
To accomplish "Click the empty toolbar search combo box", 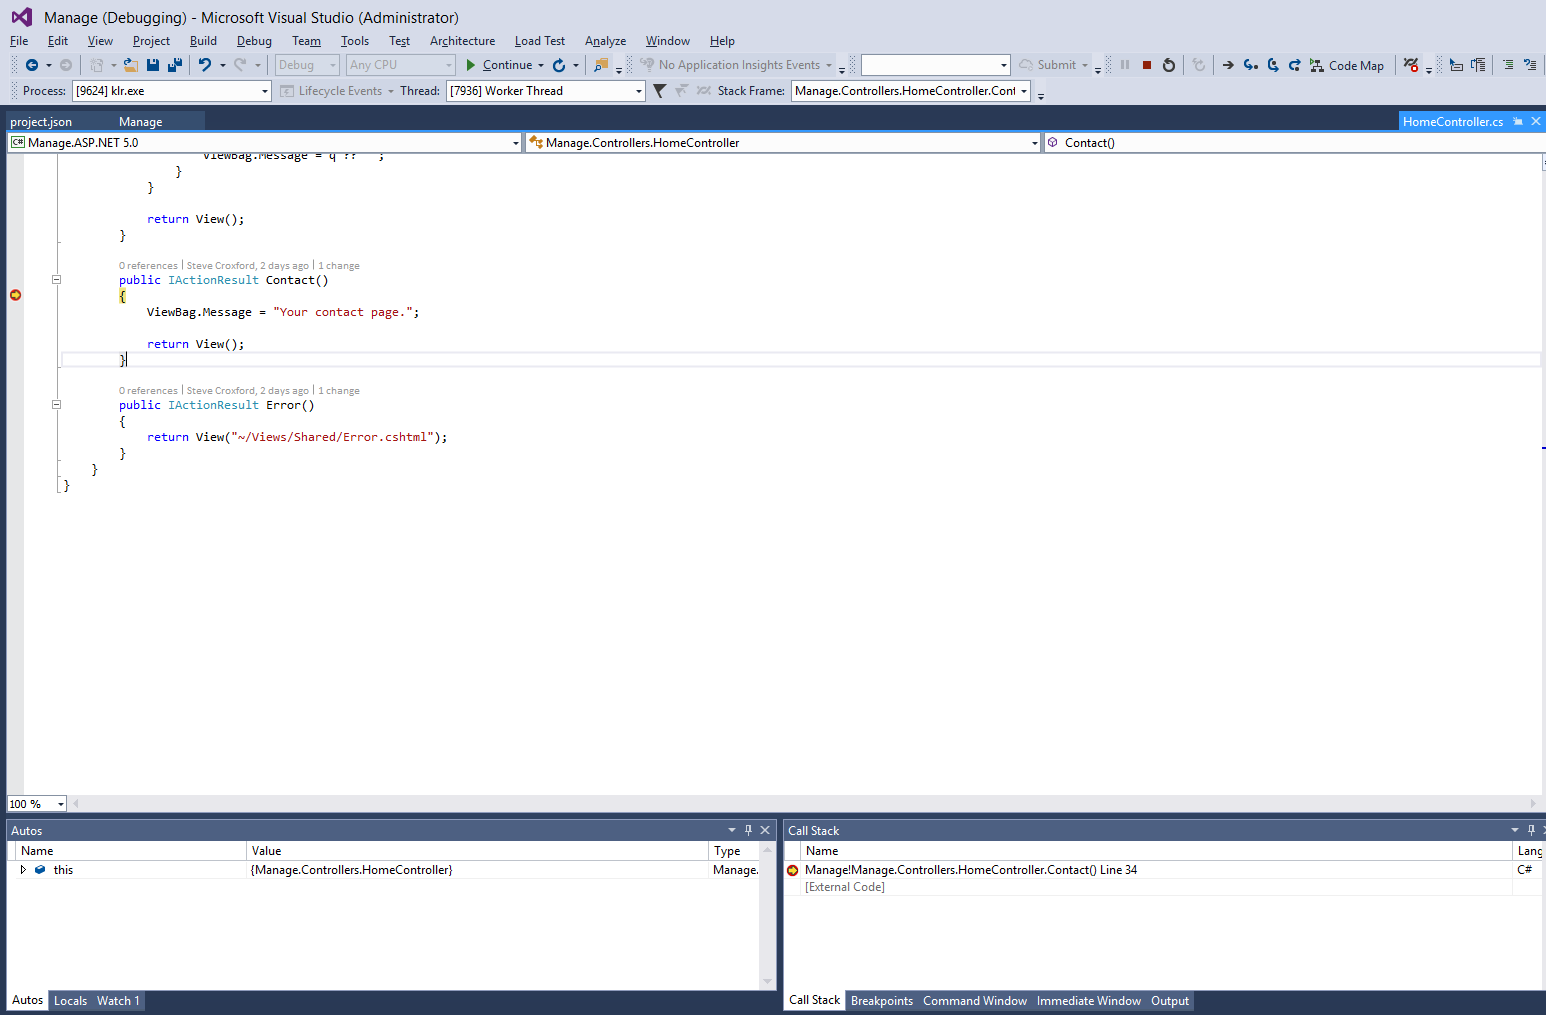I will click(x=936, y=65).
